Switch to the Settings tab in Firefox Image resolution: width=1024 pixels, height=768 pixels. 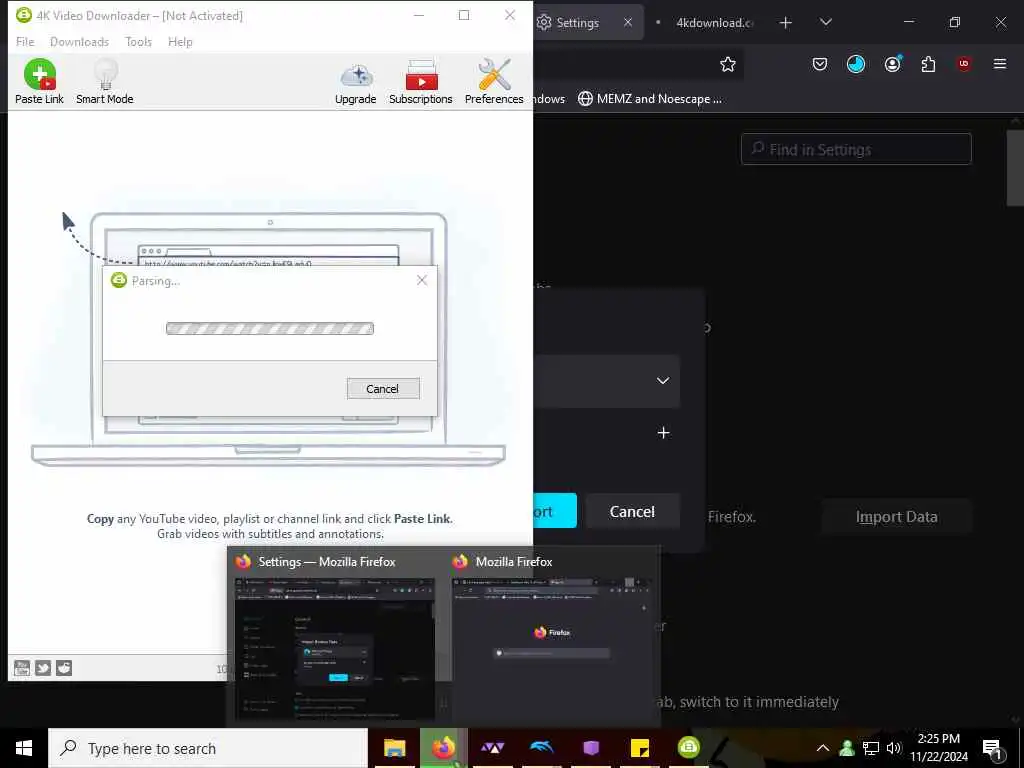point(578,23)
